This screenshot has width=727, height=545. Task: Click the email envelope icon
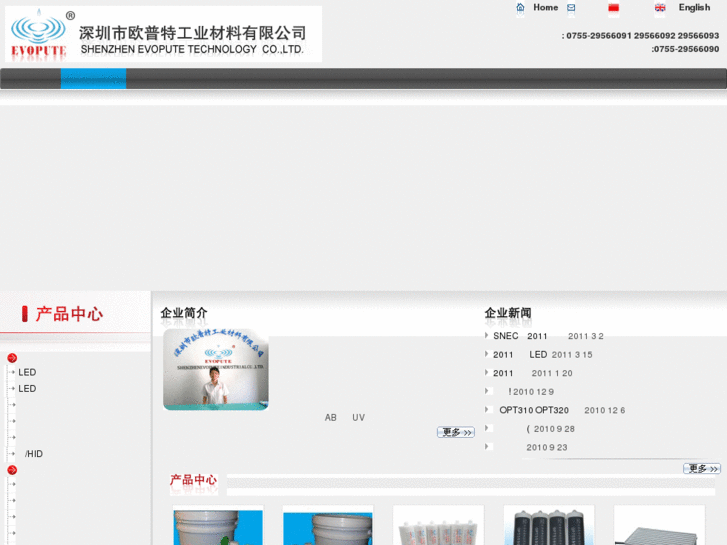coord(571,8)
